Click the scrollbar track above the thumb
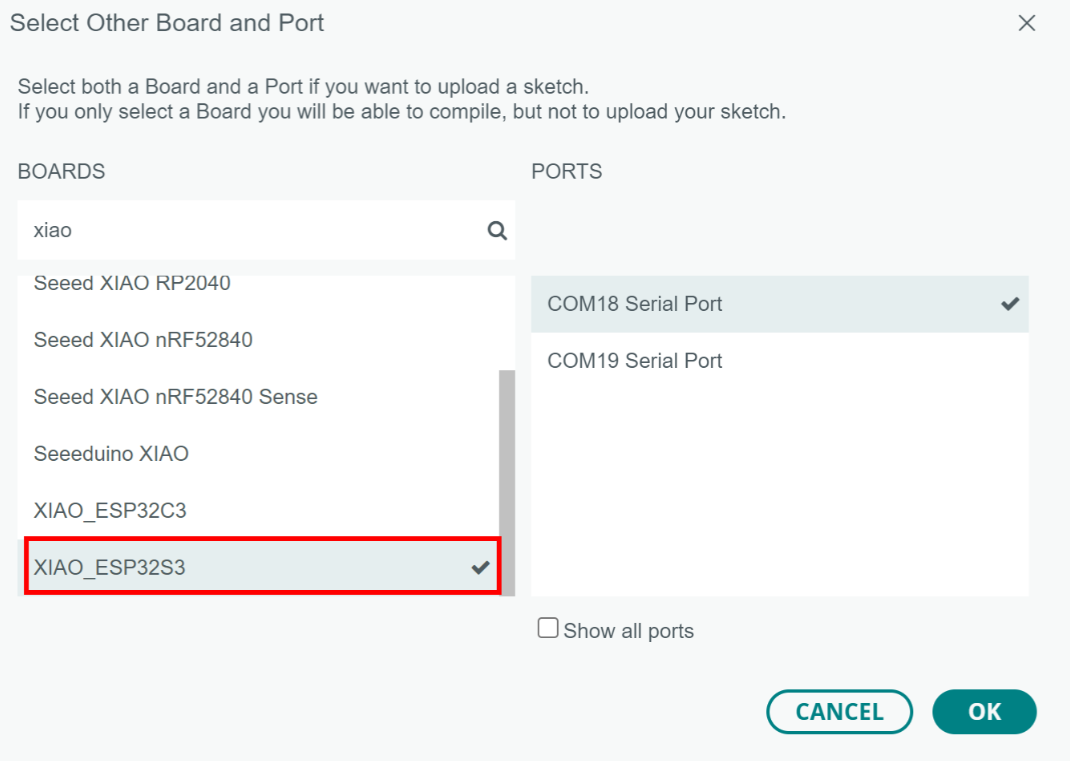Viewport: 1070px width, 761px height. [507, 320]
